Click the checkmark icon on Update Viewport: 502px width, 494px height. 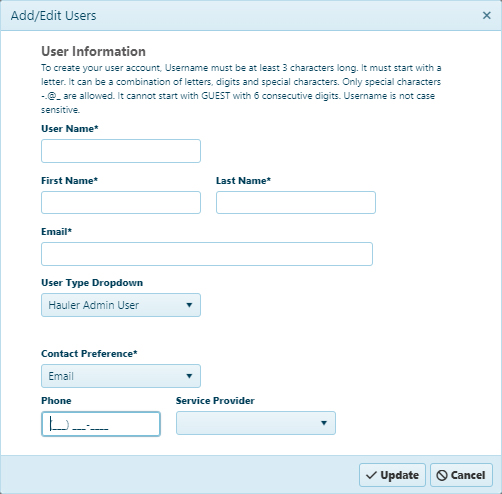tap(371, 475)
